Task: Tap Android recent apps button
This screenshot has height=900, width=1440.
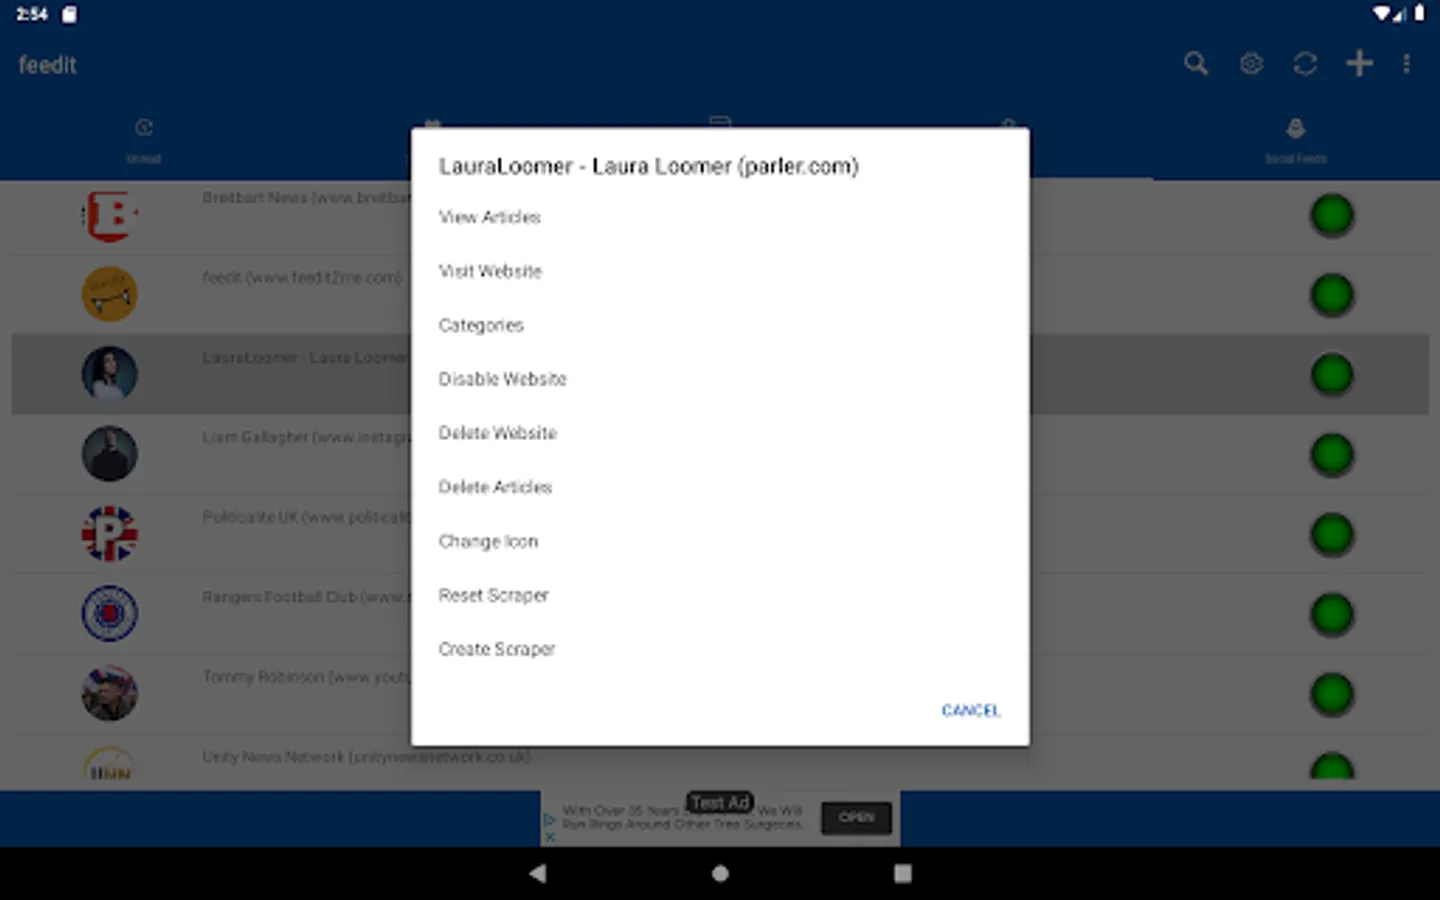Action: click(902, 873)
